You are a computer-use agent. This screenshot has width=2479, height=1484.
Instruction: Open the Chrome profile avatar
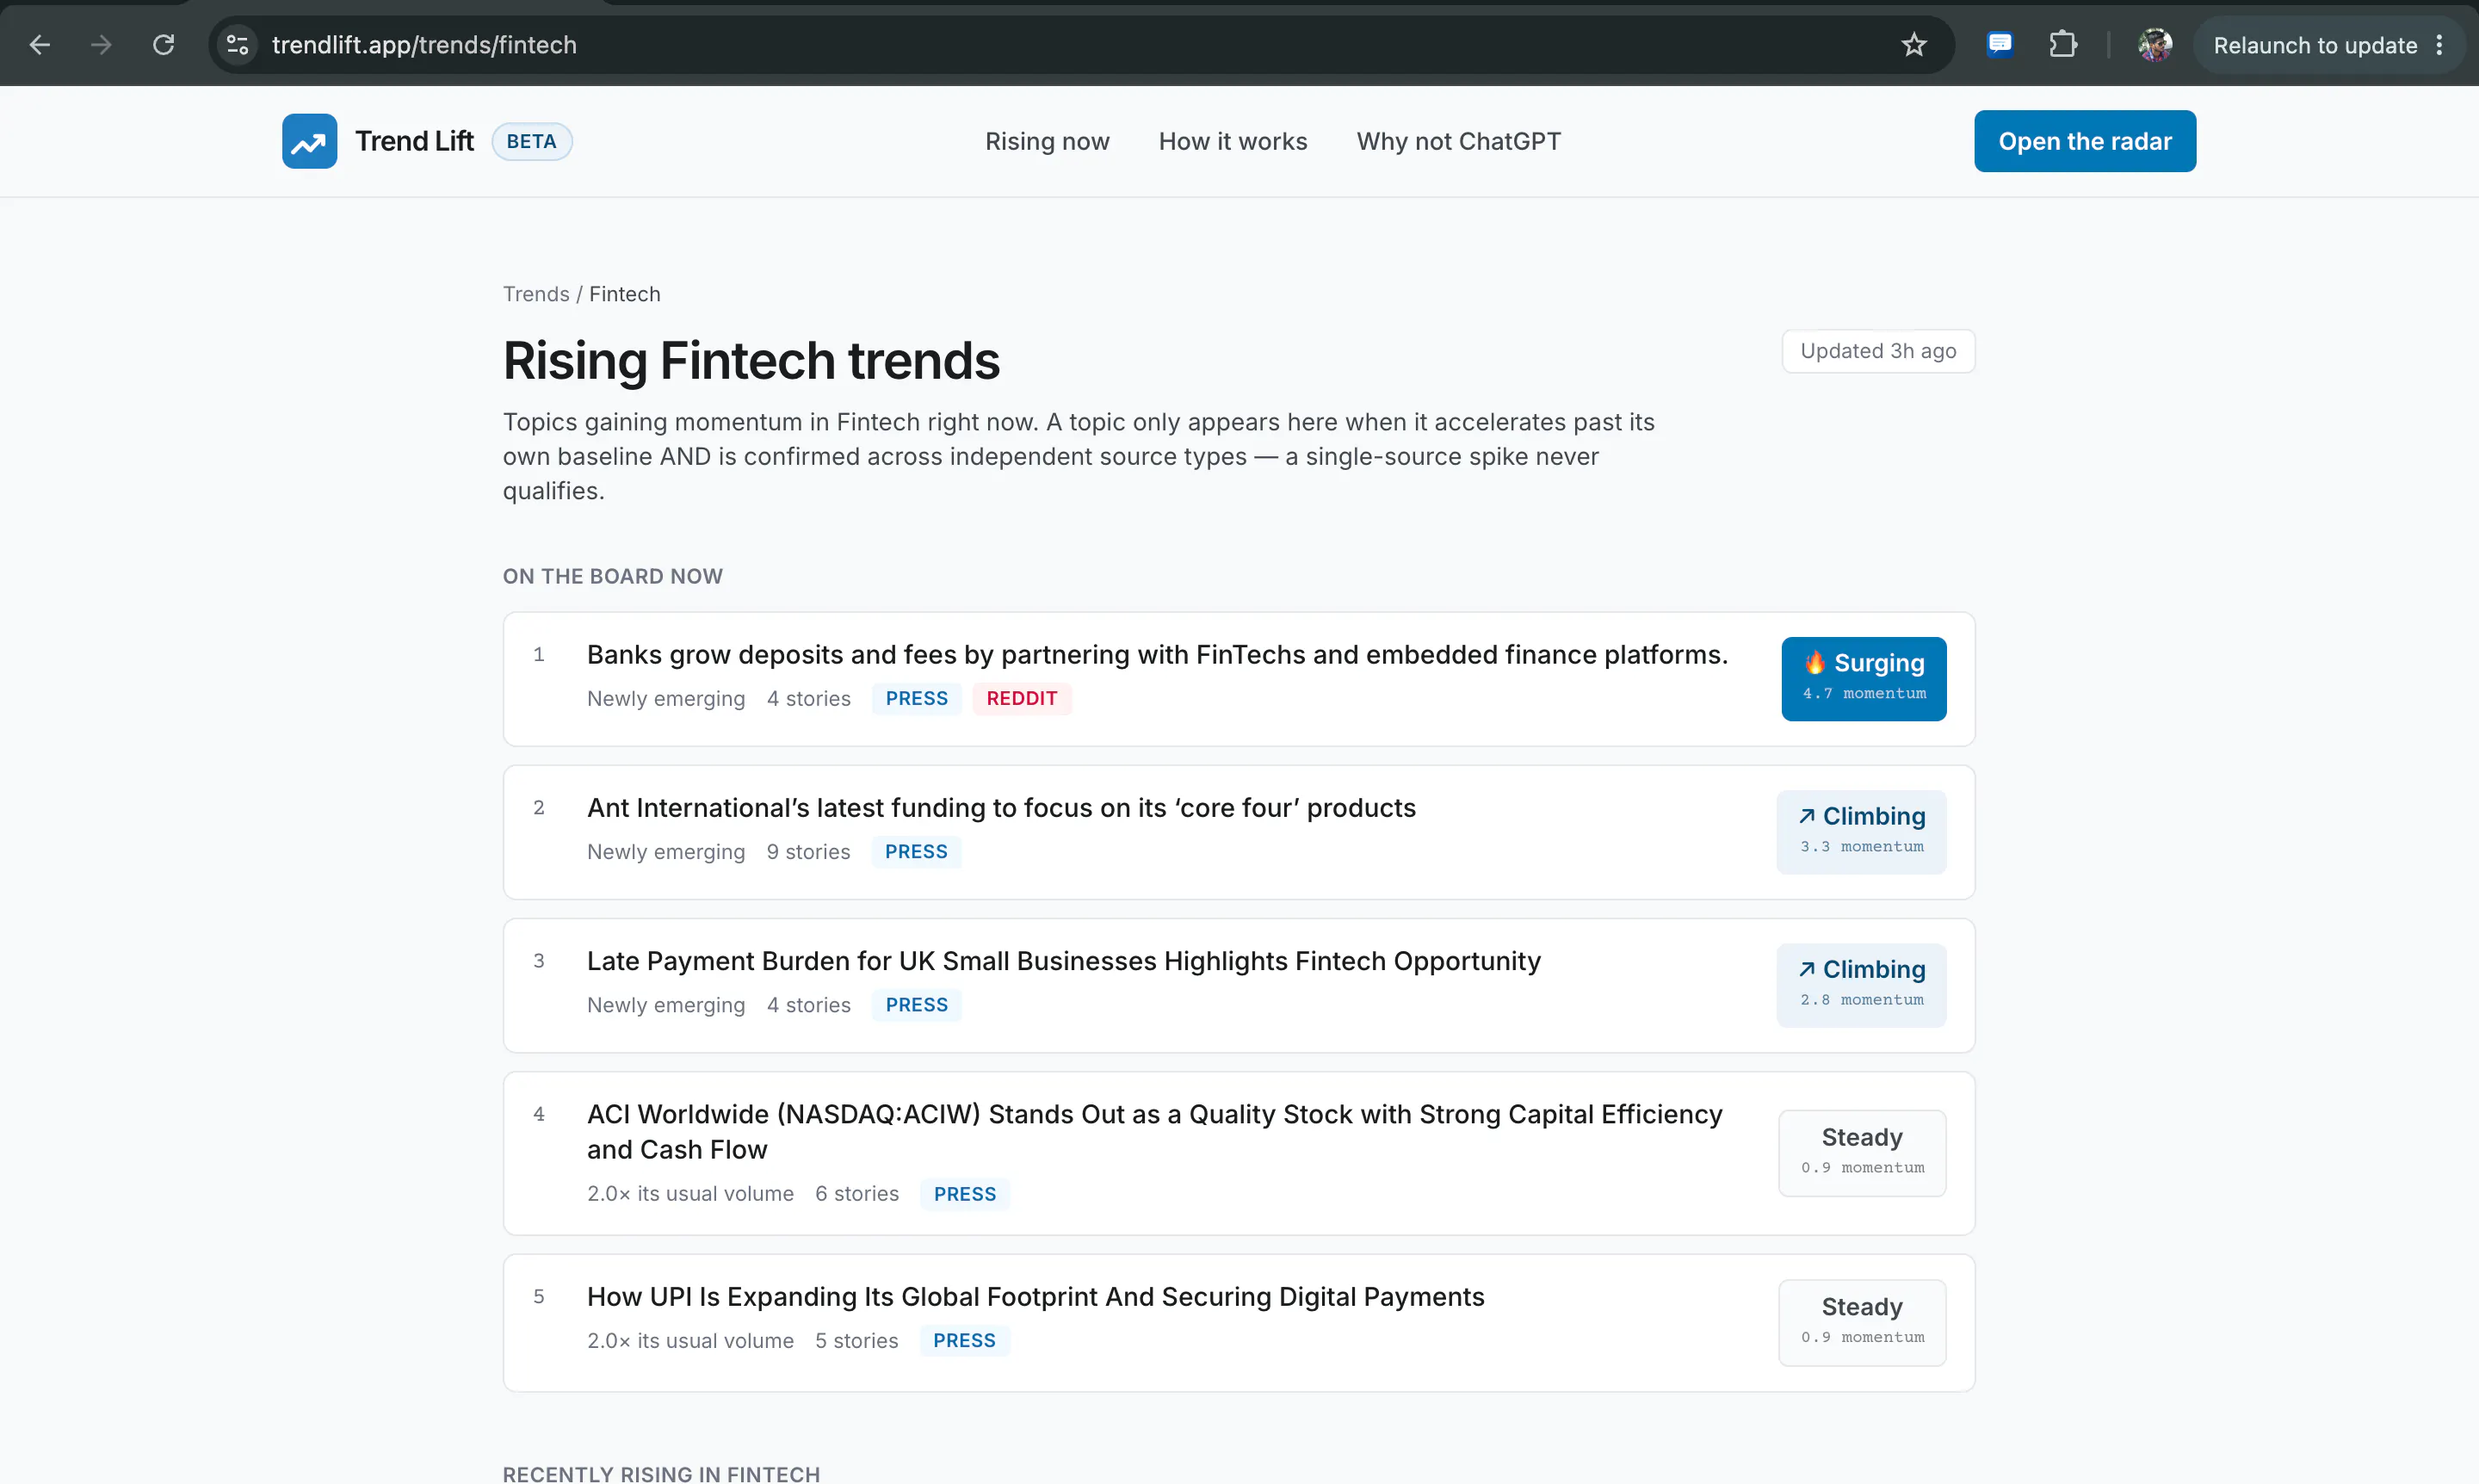pyautogui.click(x=2154, y=45)
